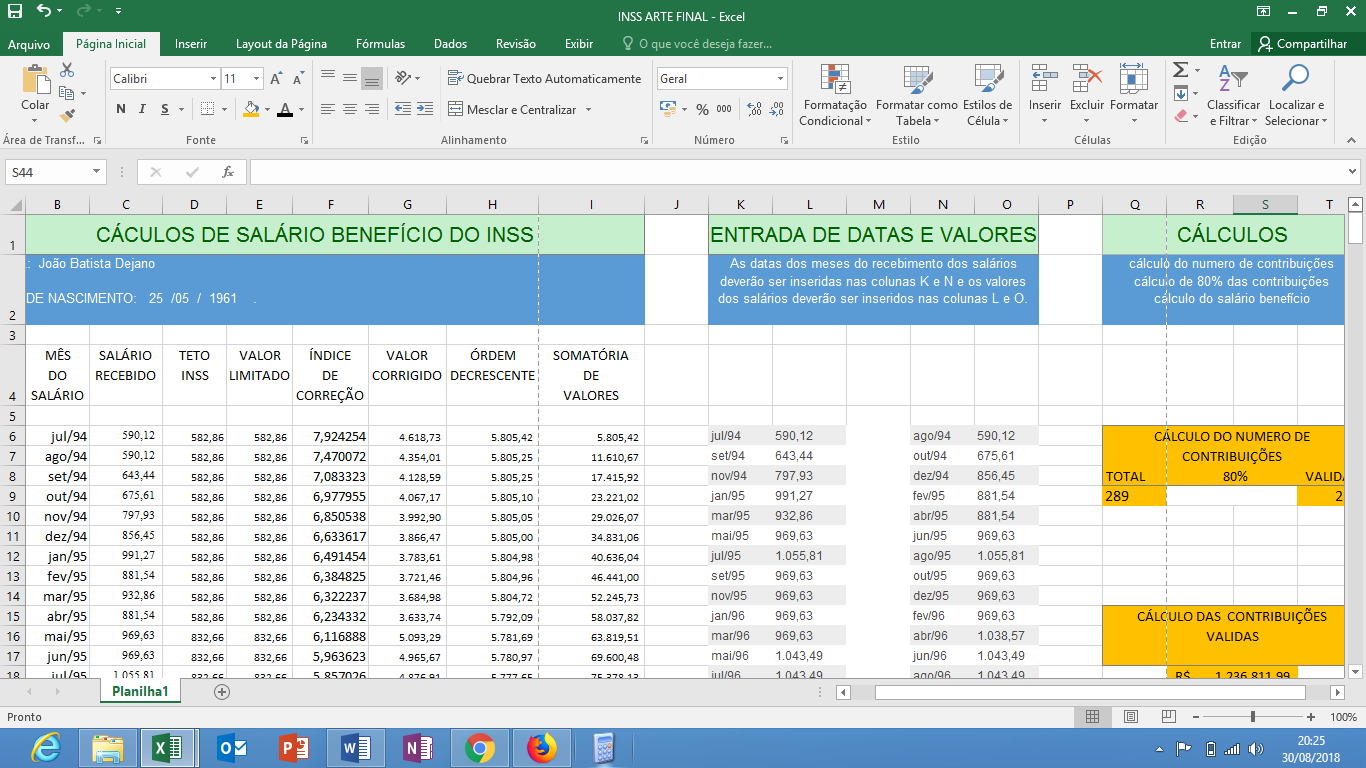Apply percent style format
Viewport: 1366px width, 768px height.
pos(703,109)
